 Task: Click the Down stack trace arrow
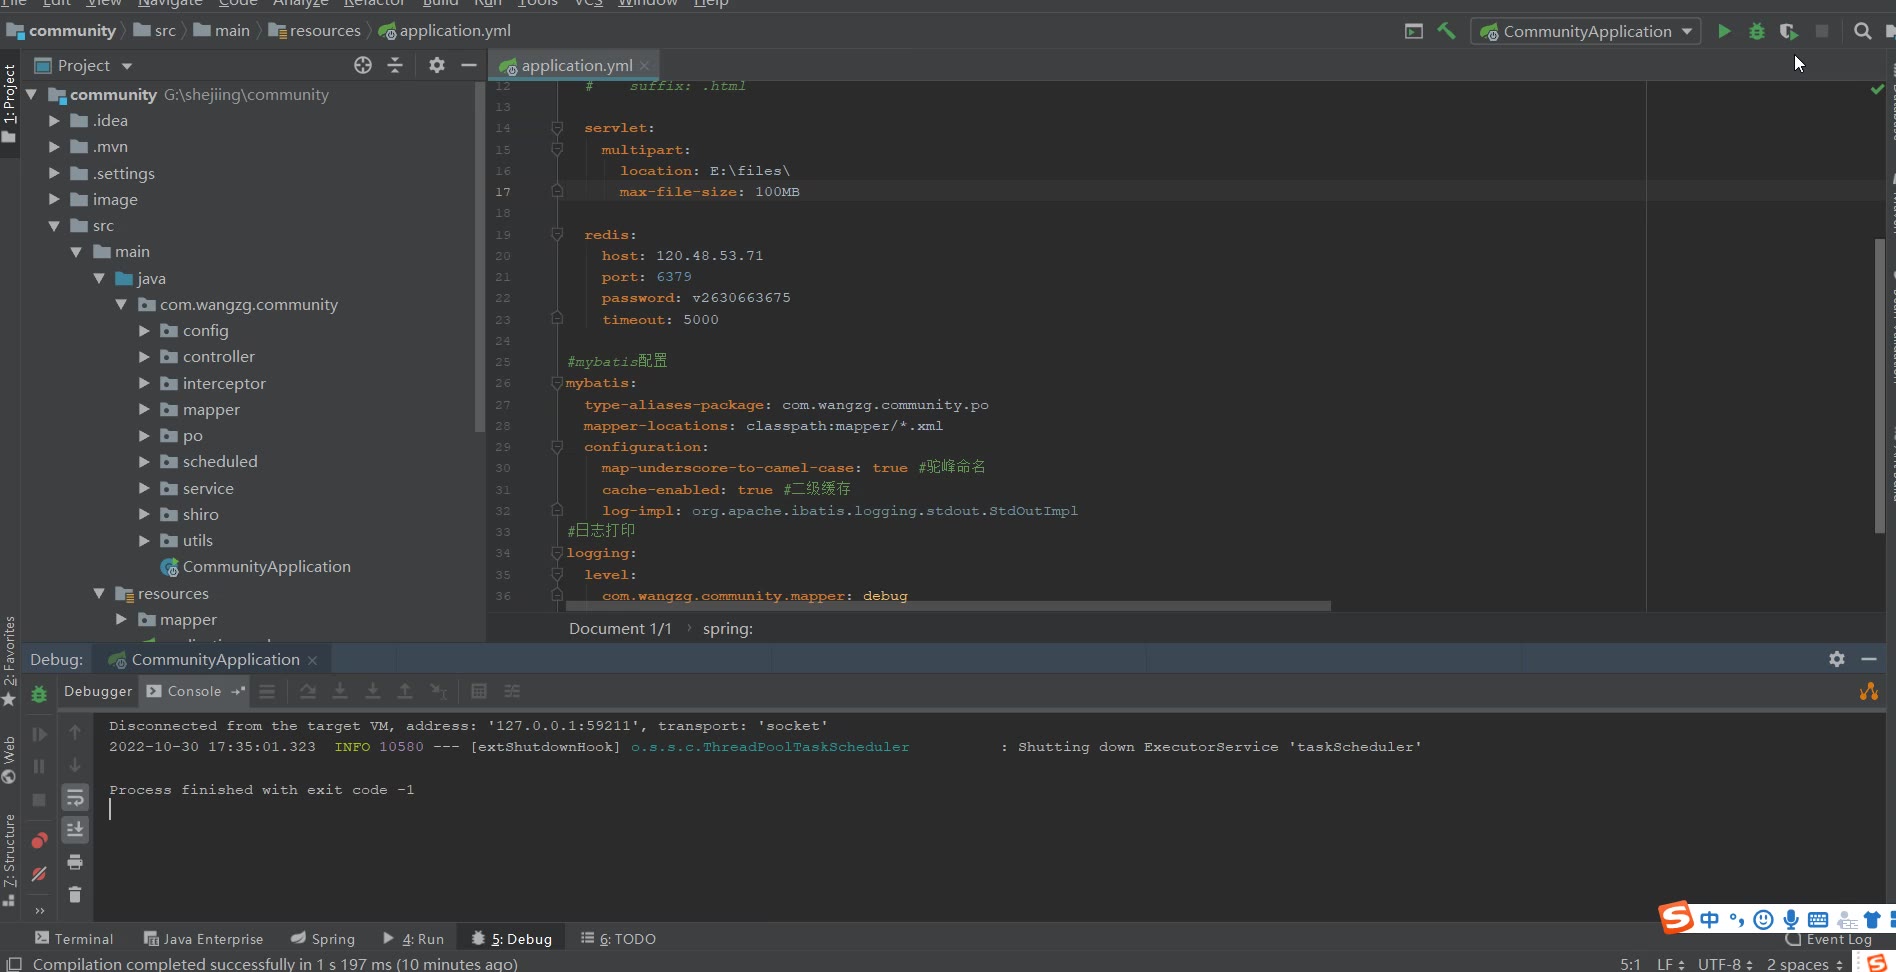click(x=75, y=765)
